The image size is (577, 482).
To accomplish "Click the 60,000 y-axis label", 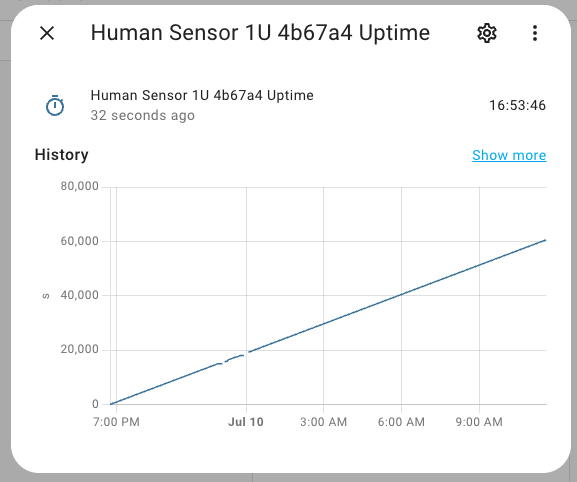I will [80, 241].
